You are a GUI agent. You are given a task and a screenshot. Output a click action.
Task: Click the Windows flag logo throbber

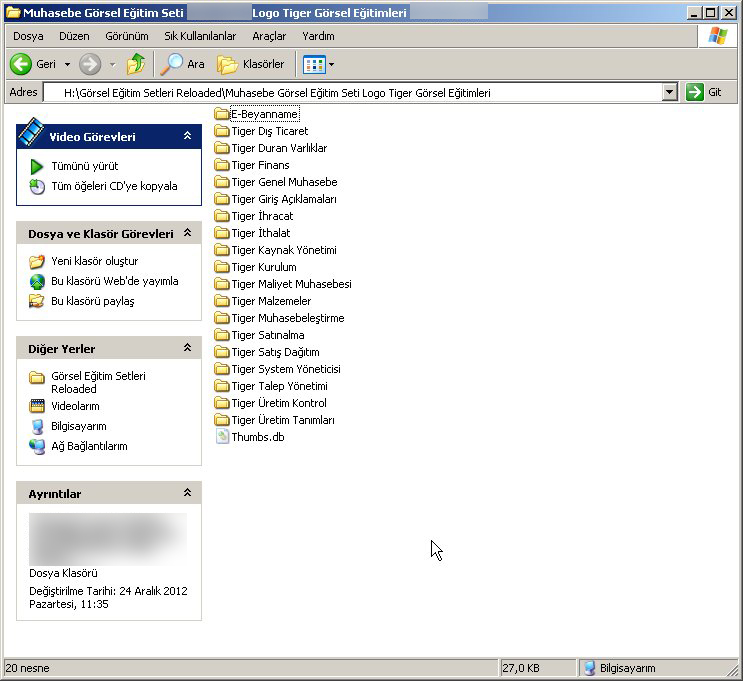click(717, 36)
